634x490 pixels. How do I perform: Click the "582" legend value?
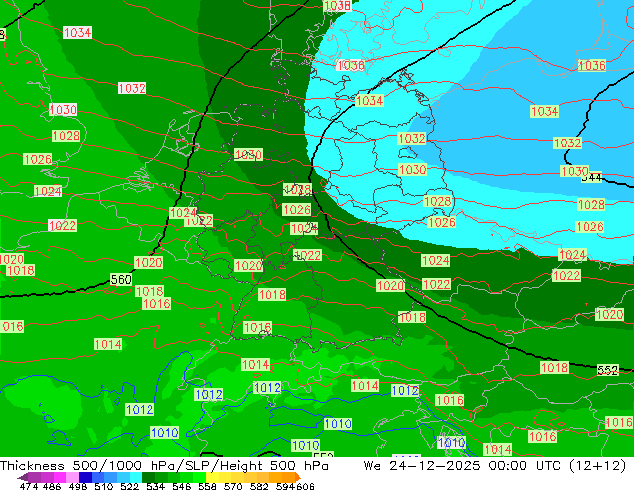(259, 486)
